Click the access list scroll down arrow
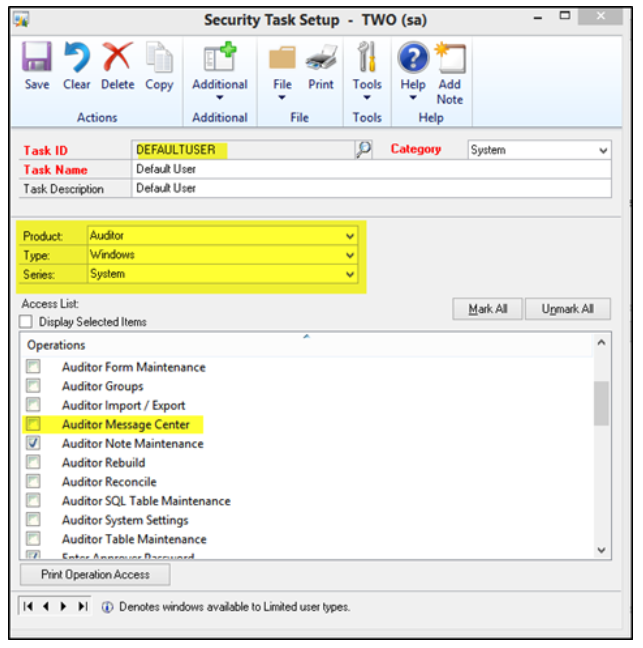 602,550
